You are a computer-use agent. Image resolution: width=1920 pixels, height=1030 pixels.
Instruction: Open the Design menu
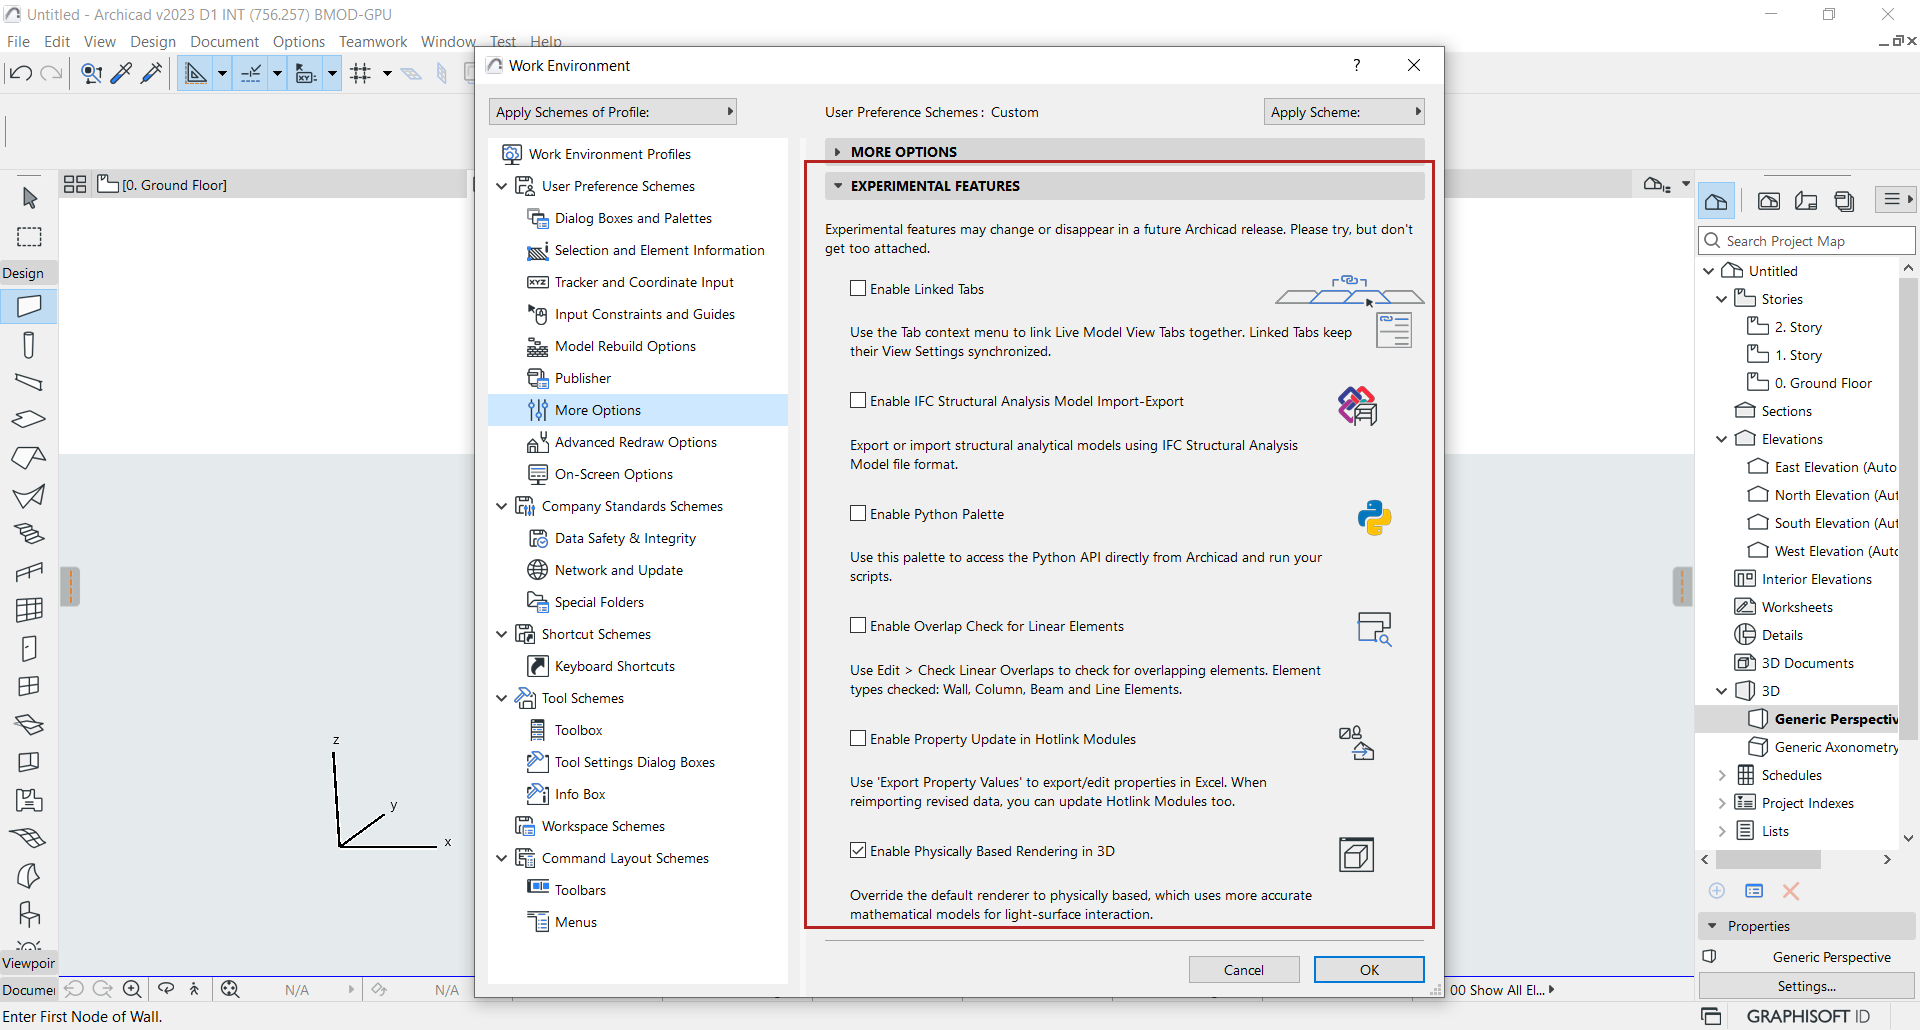point(153,41)
